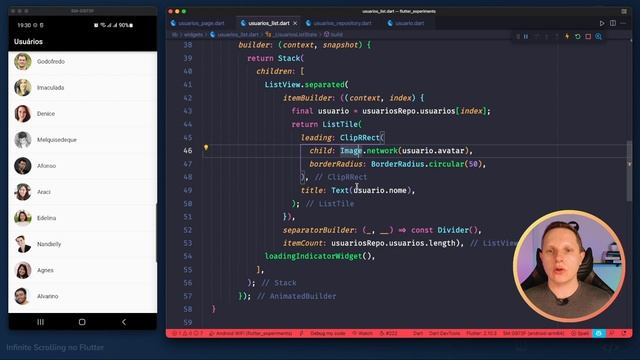Image resolution: width=640 pixels, height=360 pixels.
Task: Tap the Android back button
Action: pos(124,322)
